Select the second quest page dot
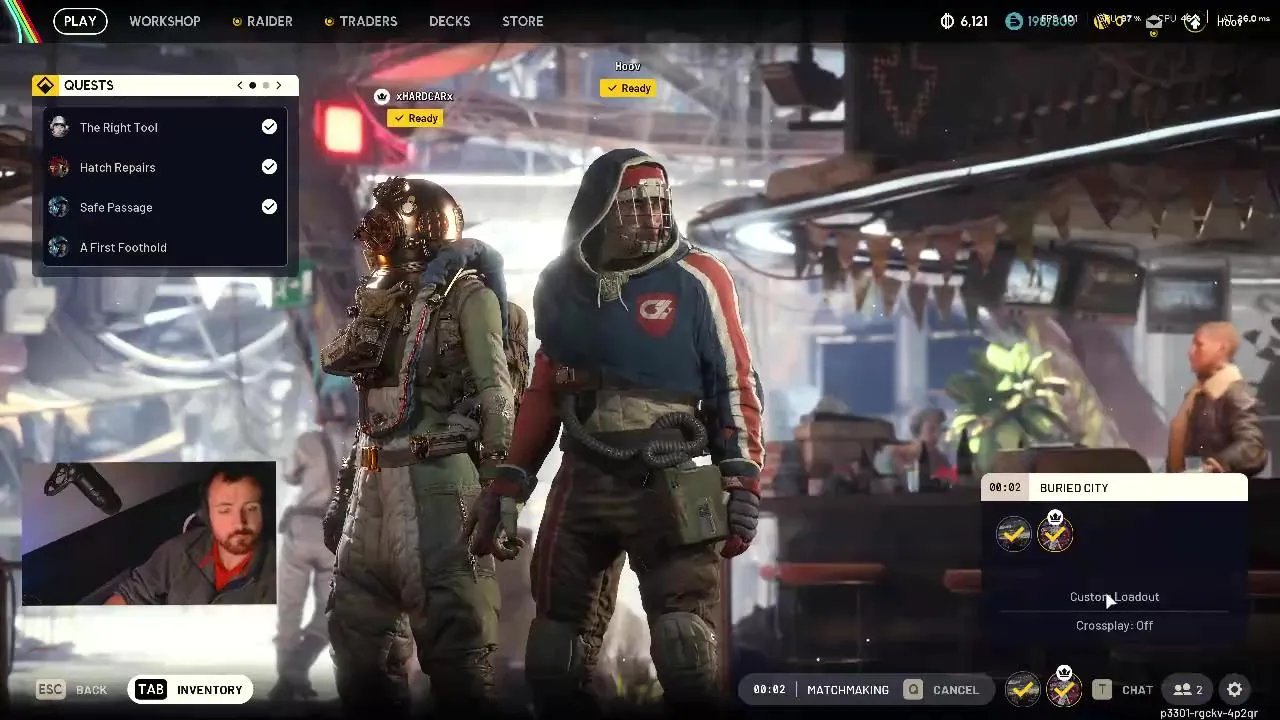This screenshot has height=720, width=1280. [266, 86]
